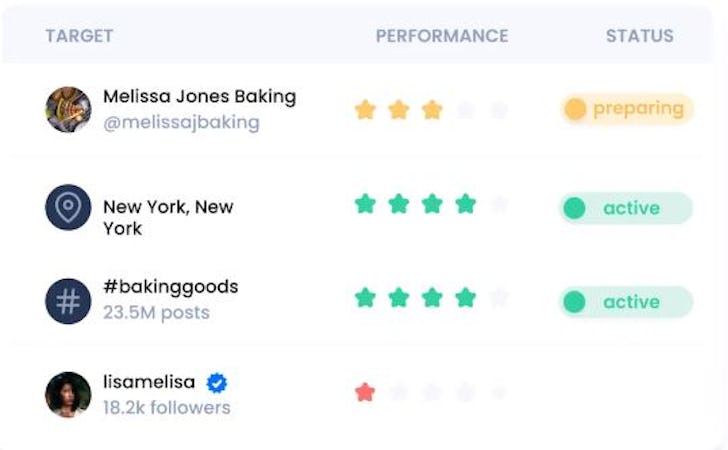Click the fifth empty star for #bakinggoods

tap(498, 298)
